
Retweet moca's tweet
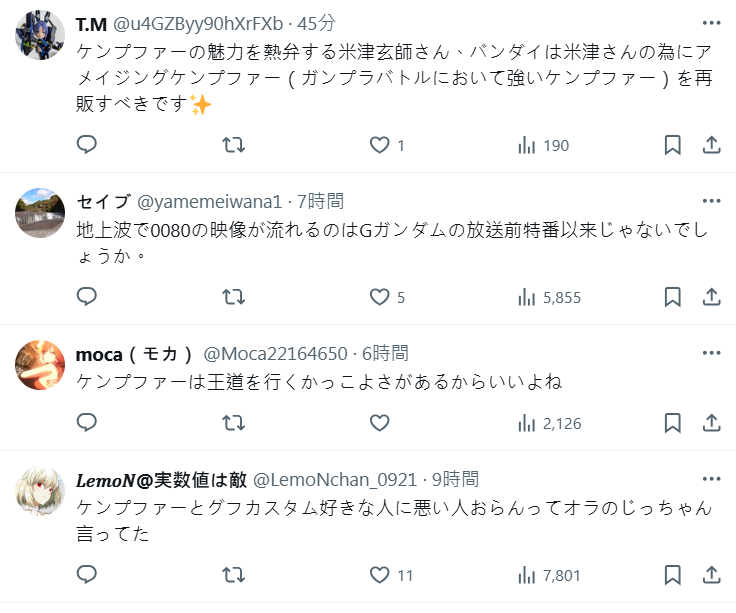tap(233, 423)
